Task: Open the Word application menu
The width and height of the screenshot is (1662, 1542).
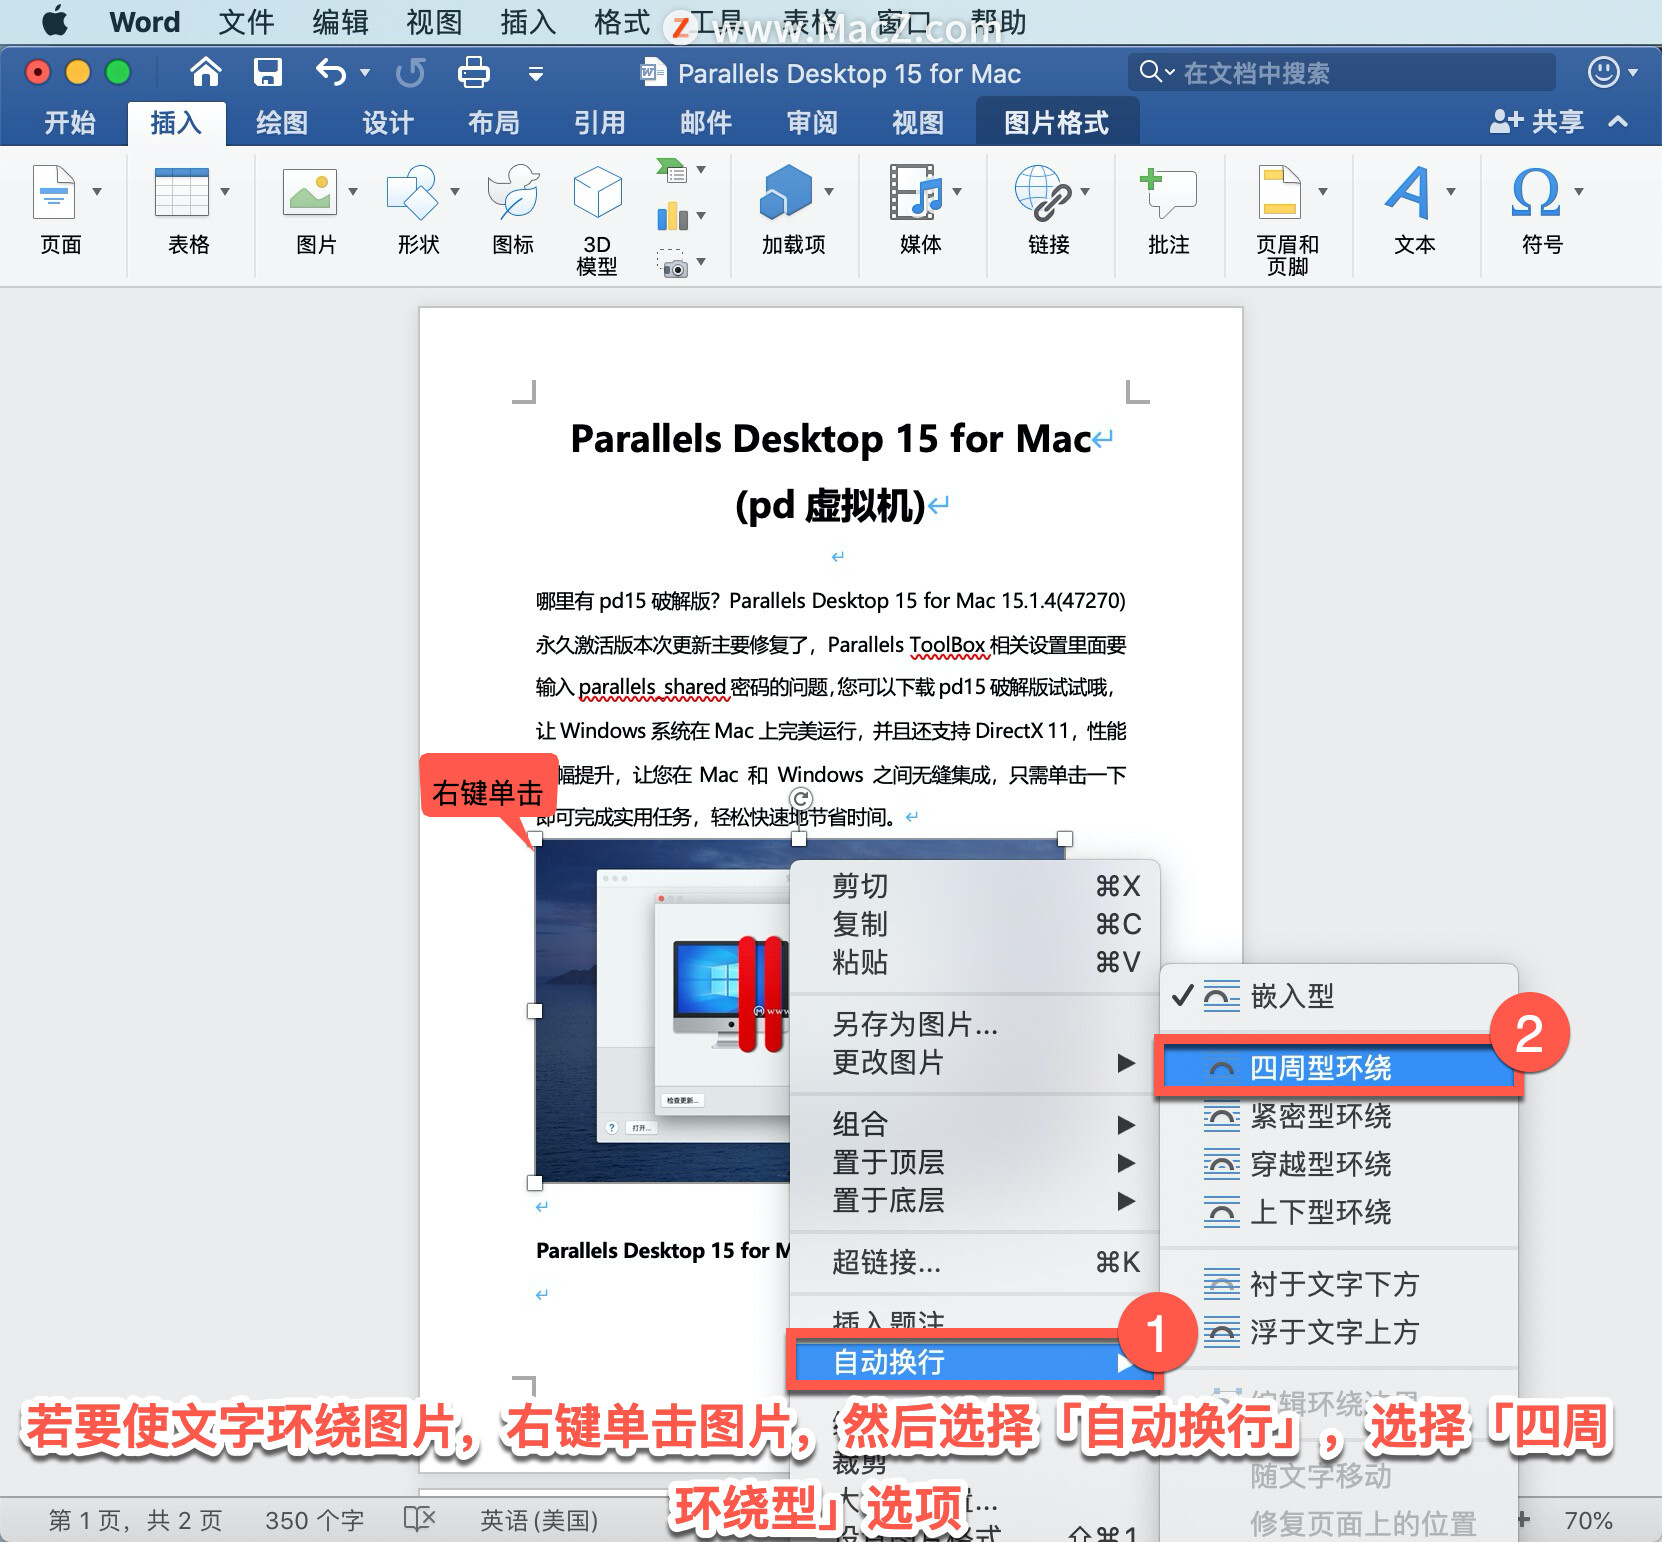Action: (145, 22)
